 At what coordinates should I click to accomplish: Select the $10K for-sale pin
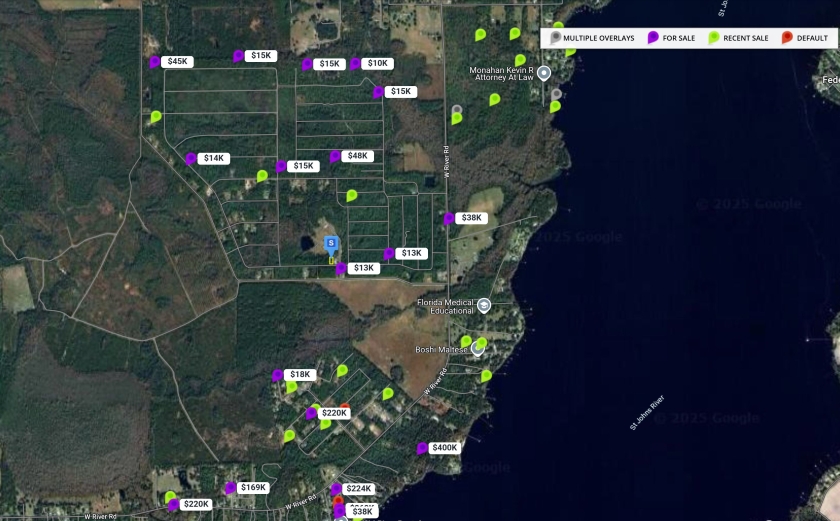coord(355,63)
